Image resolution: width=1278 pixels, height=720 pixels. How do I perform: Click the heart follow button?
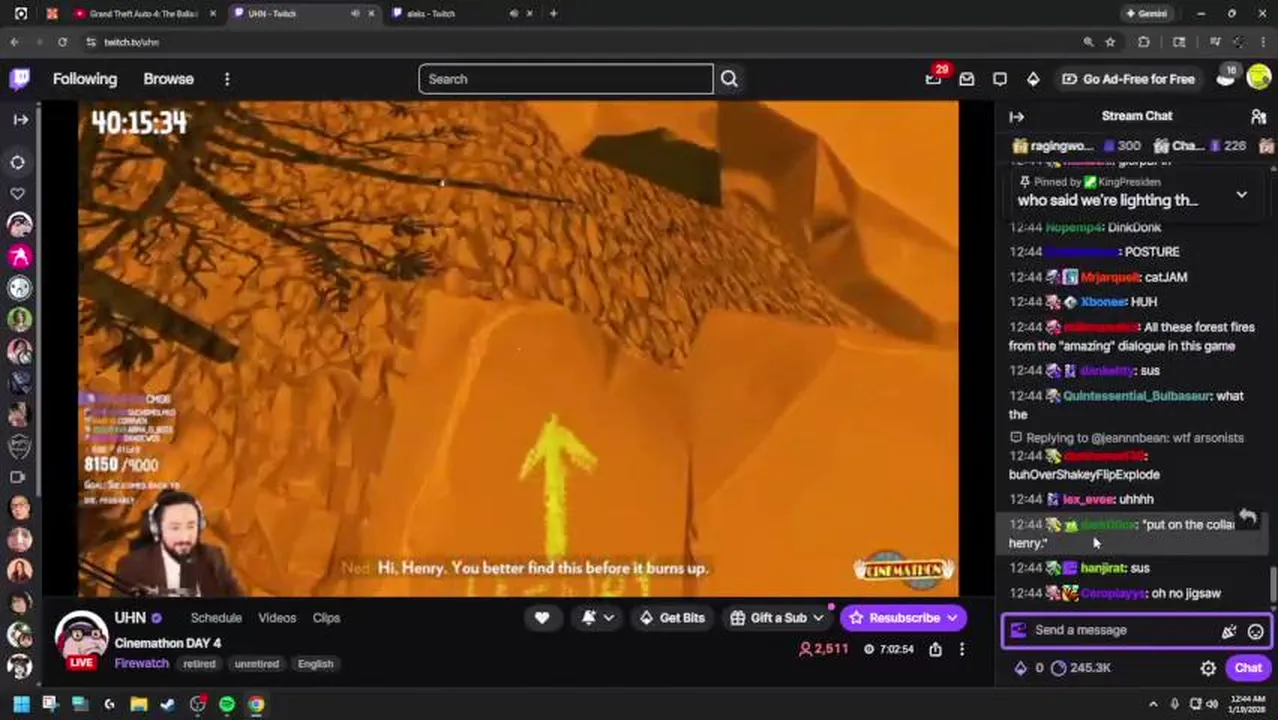tap(542, 618)
